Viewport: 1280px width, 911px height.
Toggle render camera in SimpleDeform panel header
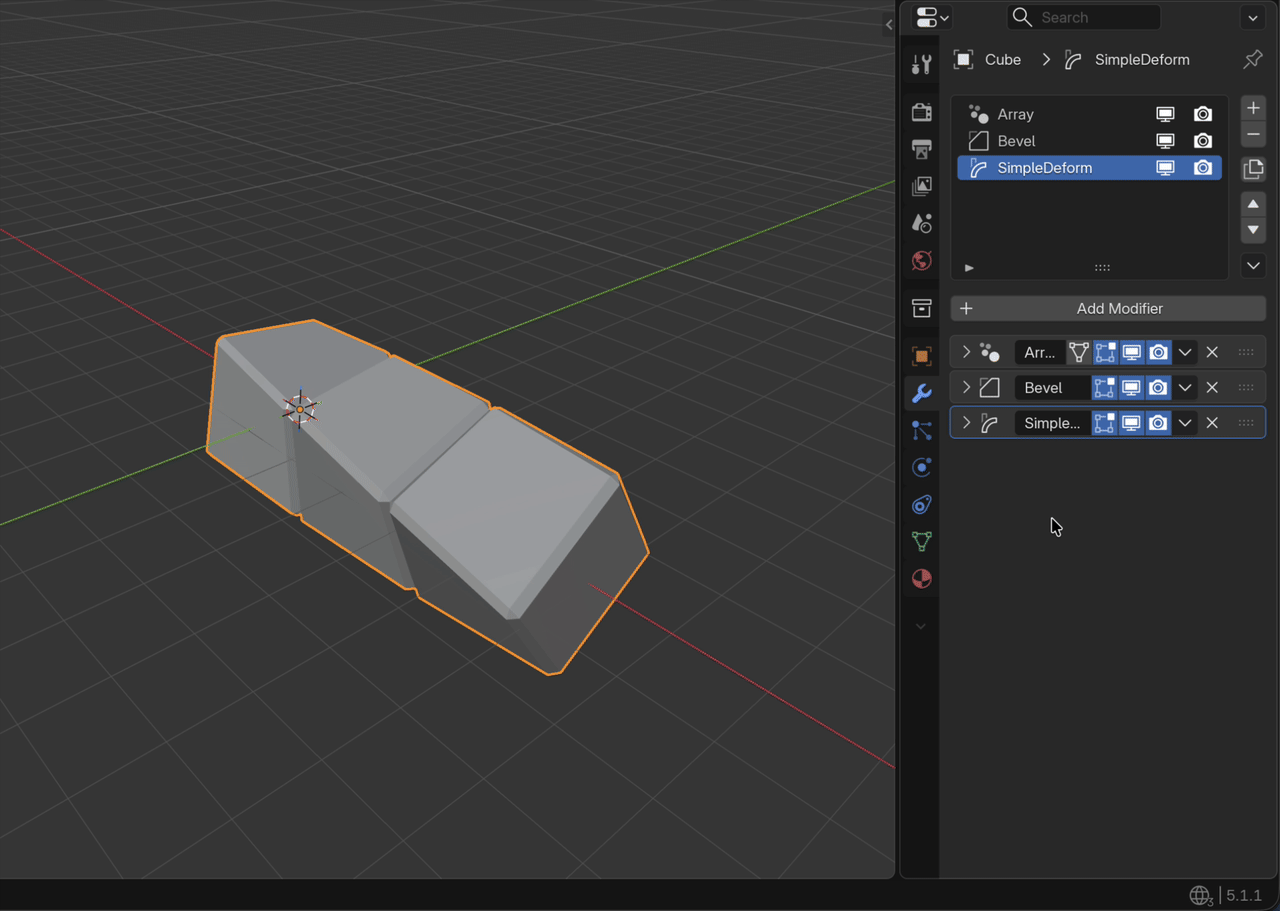click(1158, 423)
